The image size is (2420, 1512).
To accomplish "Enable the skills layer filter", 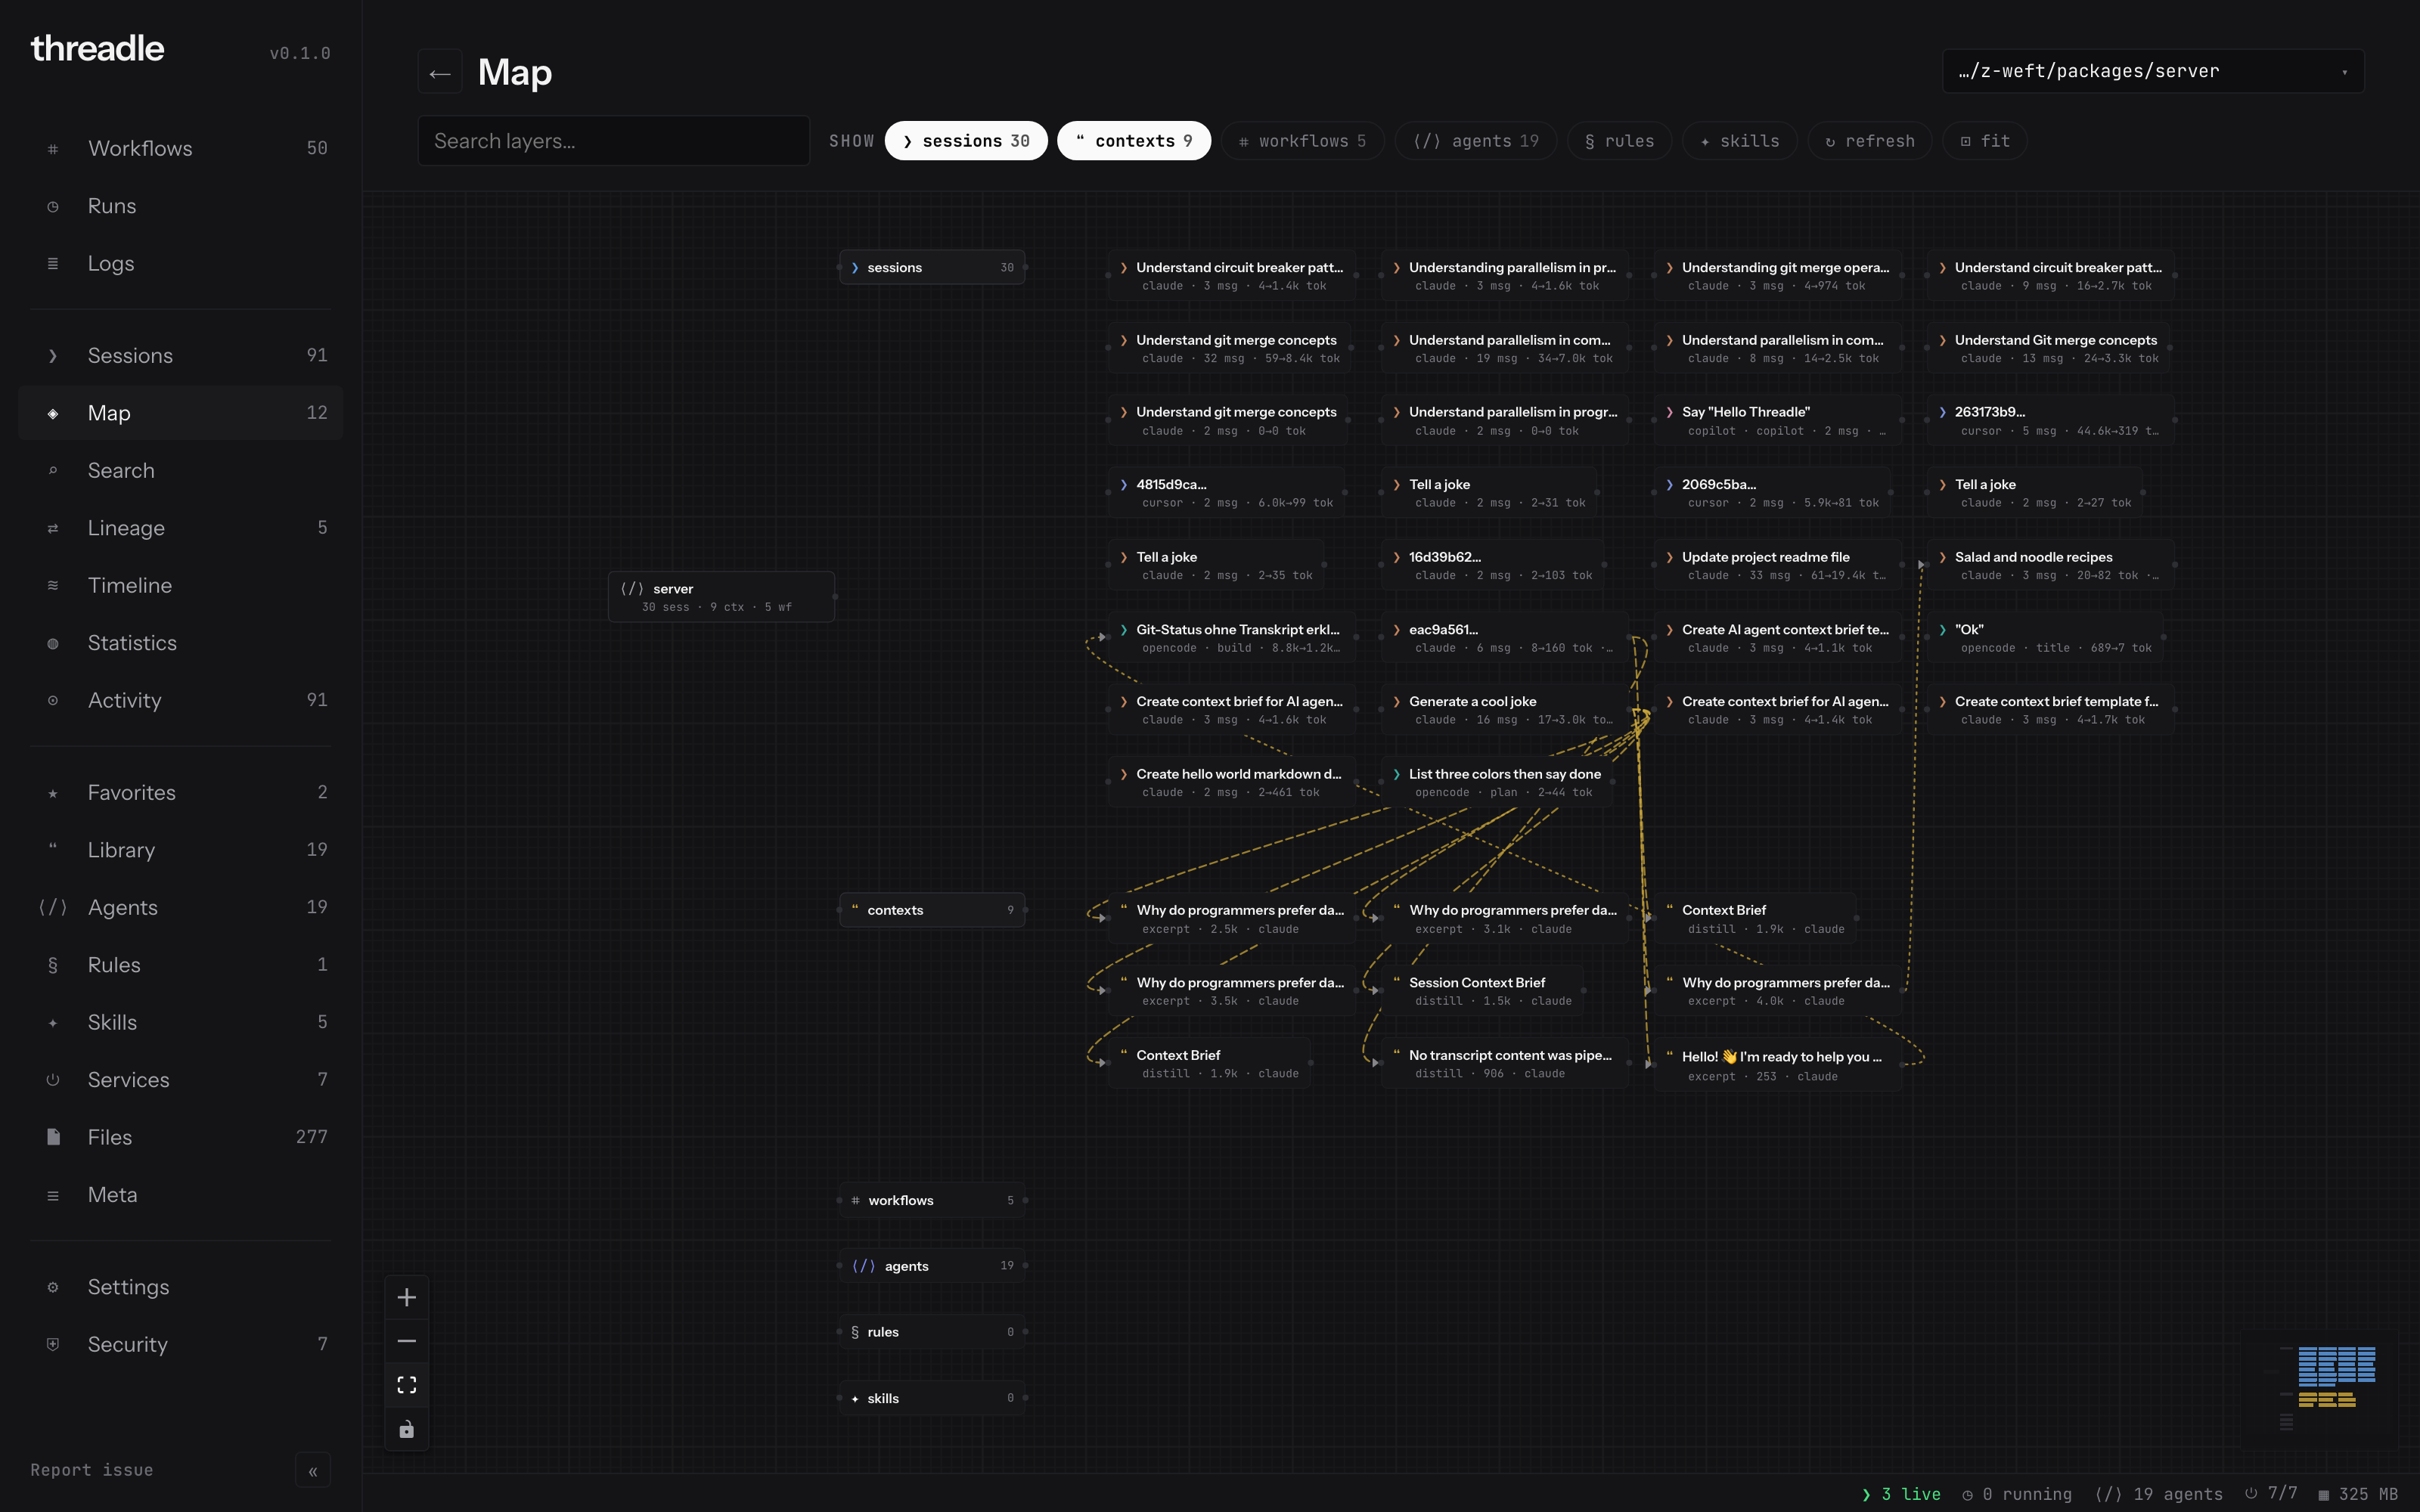I will [x=1740, y=141].
